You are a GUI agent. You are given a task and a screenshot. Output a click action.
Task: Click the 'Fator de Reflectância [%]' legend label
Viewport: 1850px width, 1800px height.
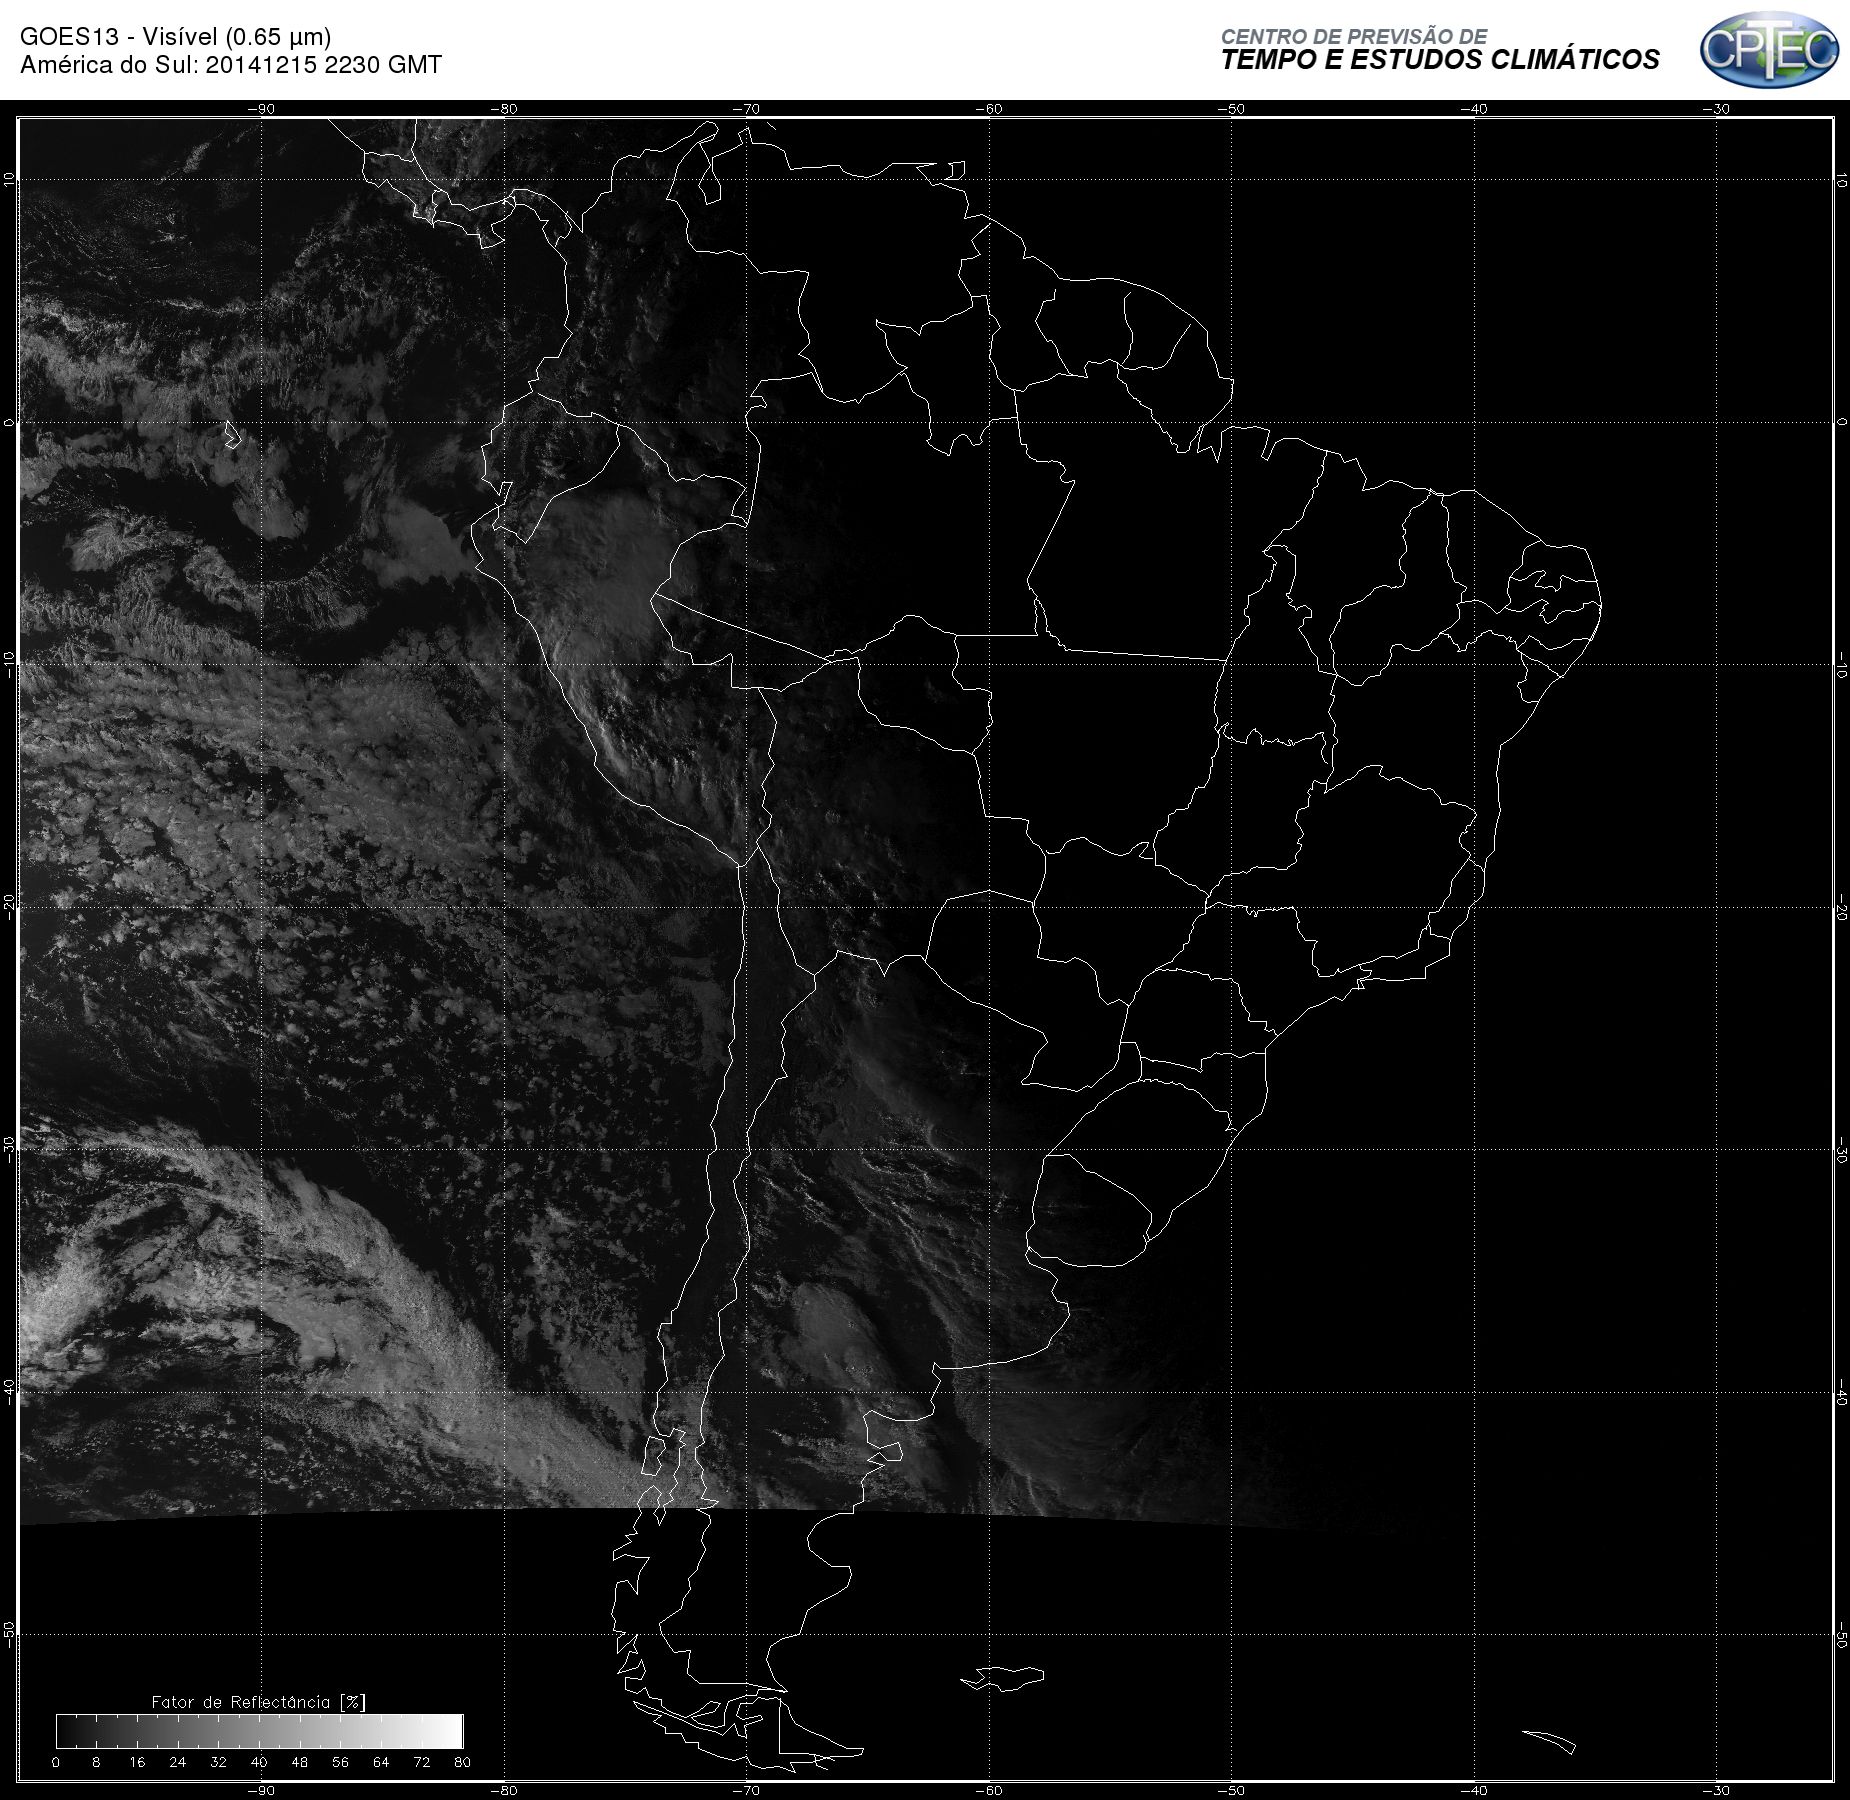258,1702
